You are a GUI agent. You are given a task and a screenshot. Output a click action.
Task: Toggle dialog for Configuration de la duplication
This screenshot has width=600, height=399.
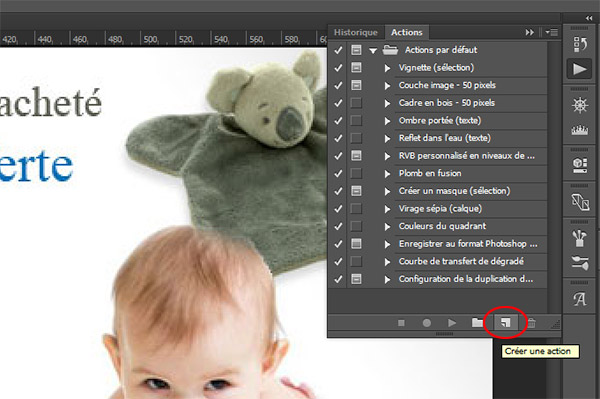(356, 279)
